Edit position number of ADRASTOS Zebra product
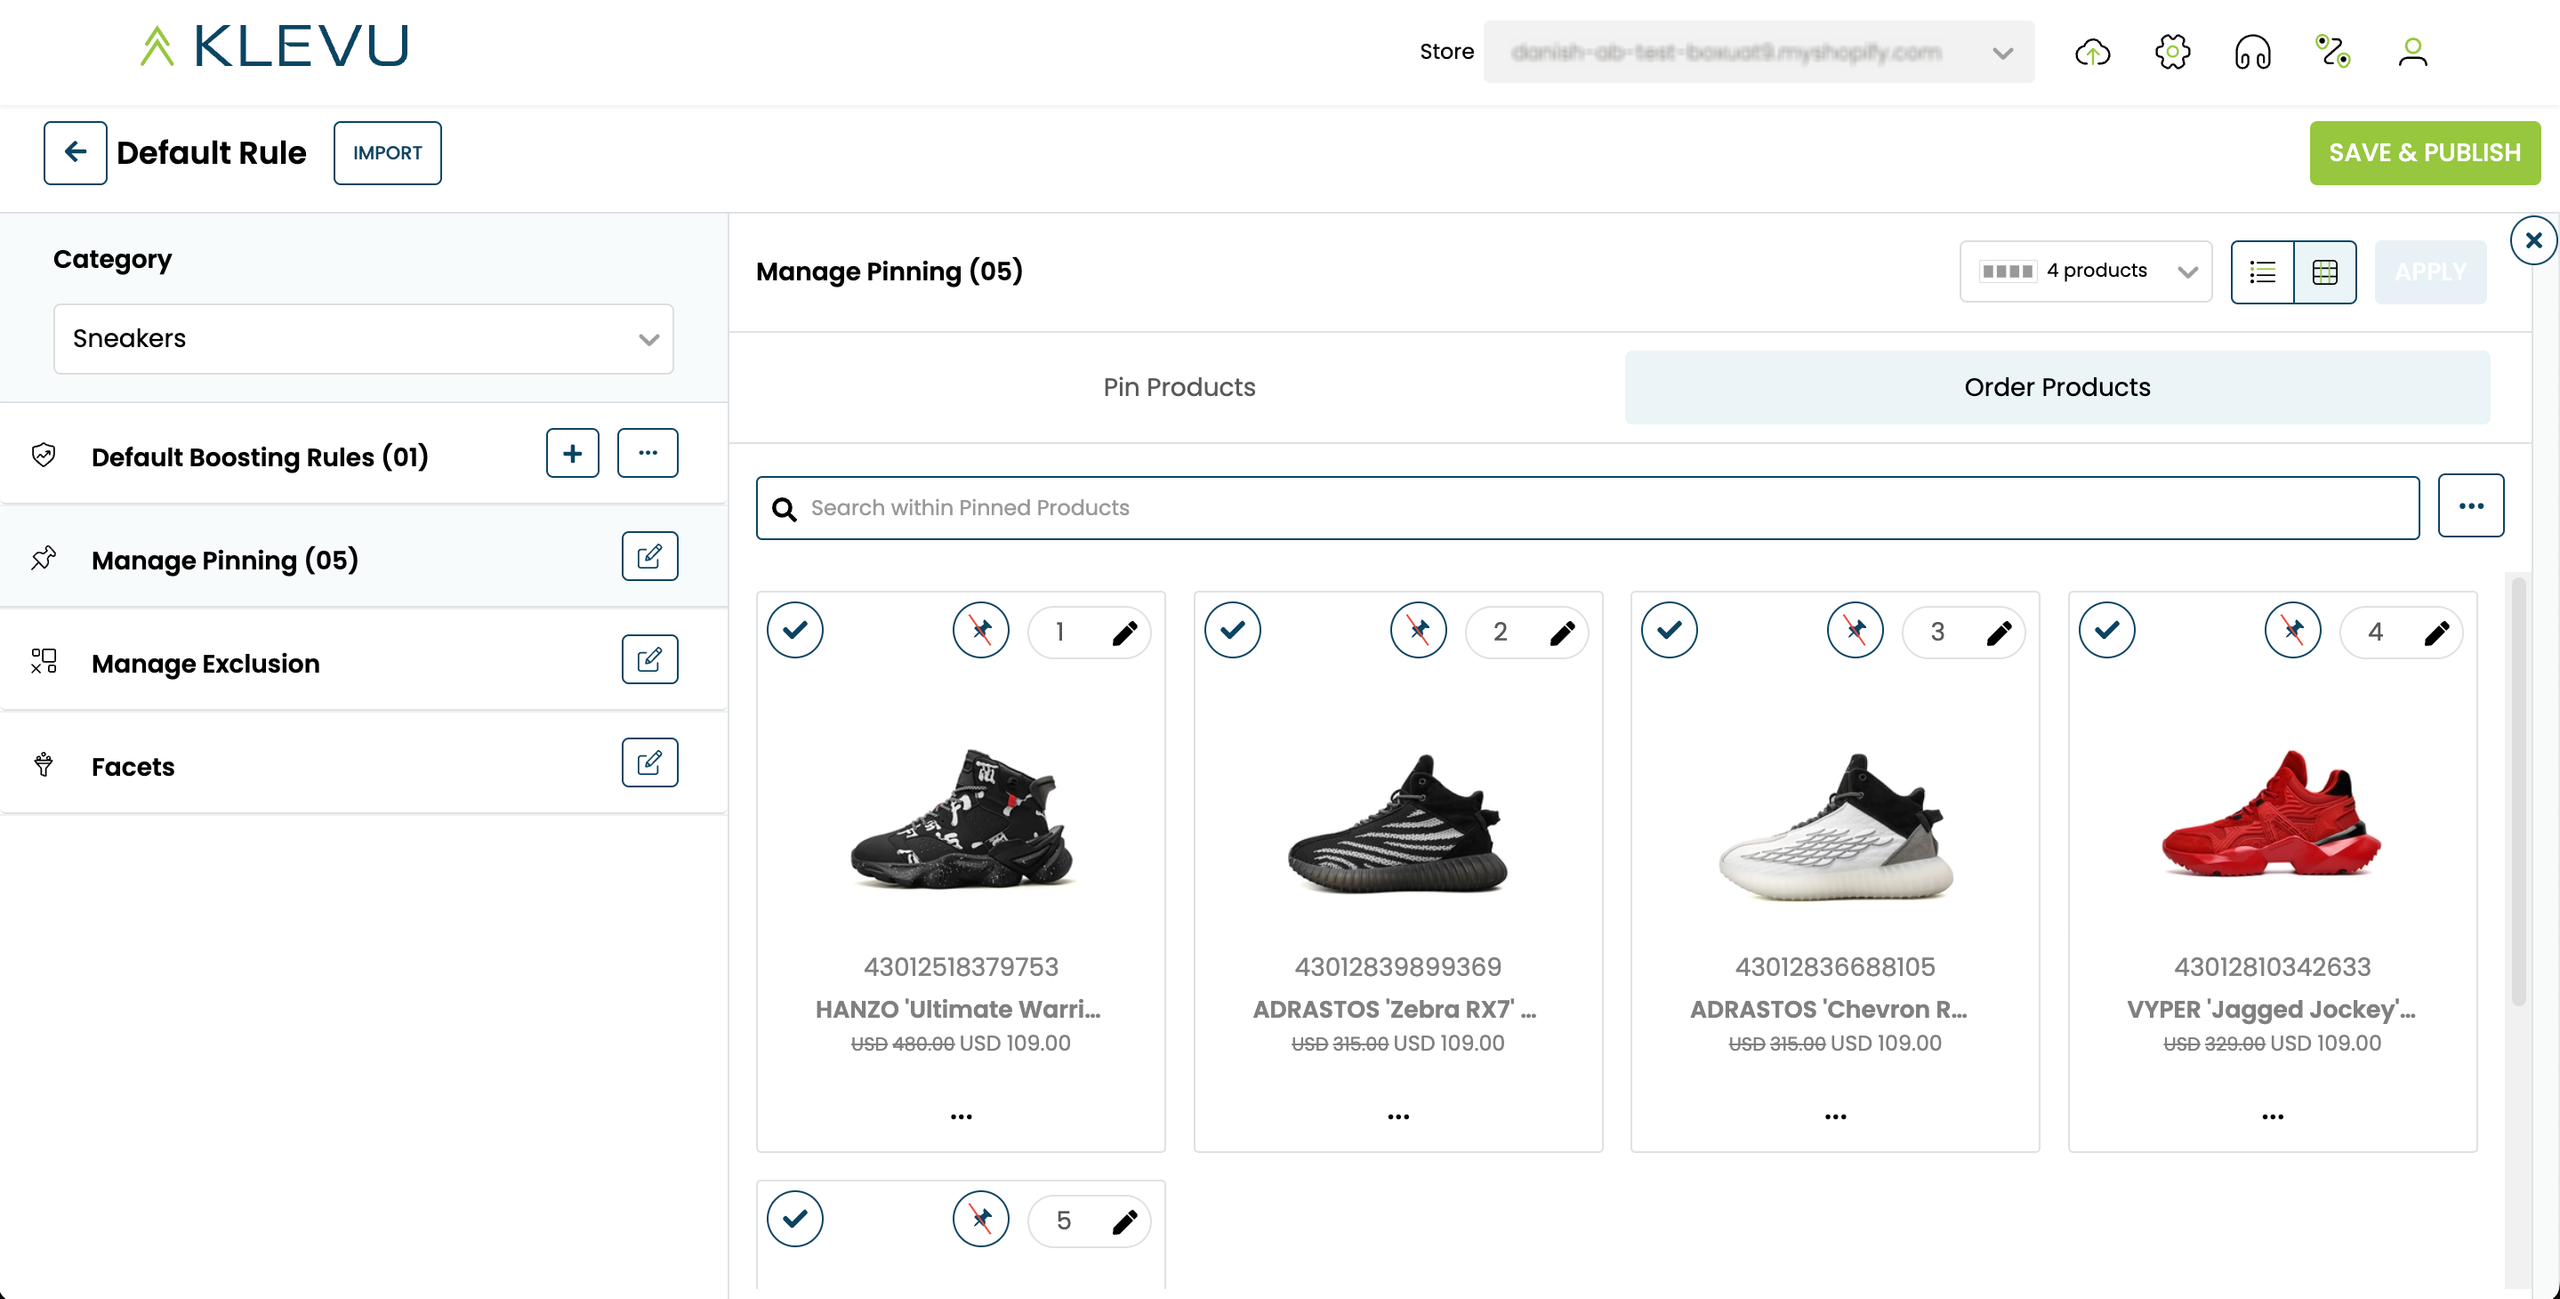The width and height of the screenshot is (2560, 1299). click(1562, 632)
